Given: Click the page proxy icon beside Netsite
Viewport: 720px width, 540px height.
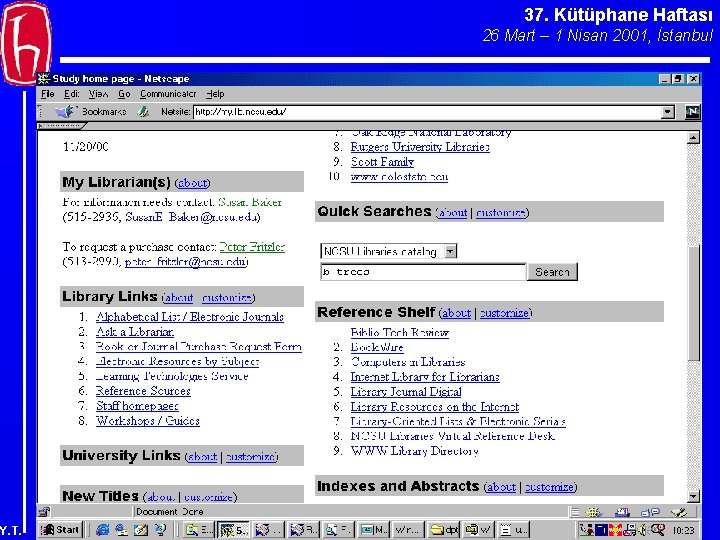Looking at the screenshot, I should point(144,112).
